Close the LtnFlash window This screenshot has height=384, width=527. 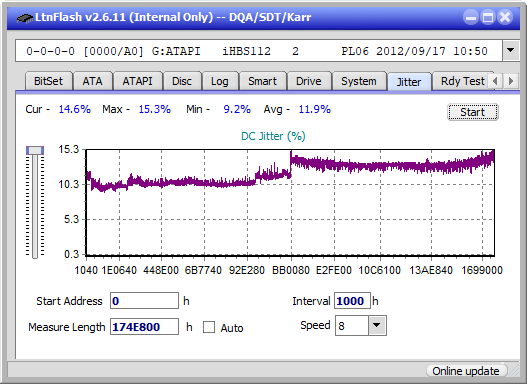click(505, 17)
